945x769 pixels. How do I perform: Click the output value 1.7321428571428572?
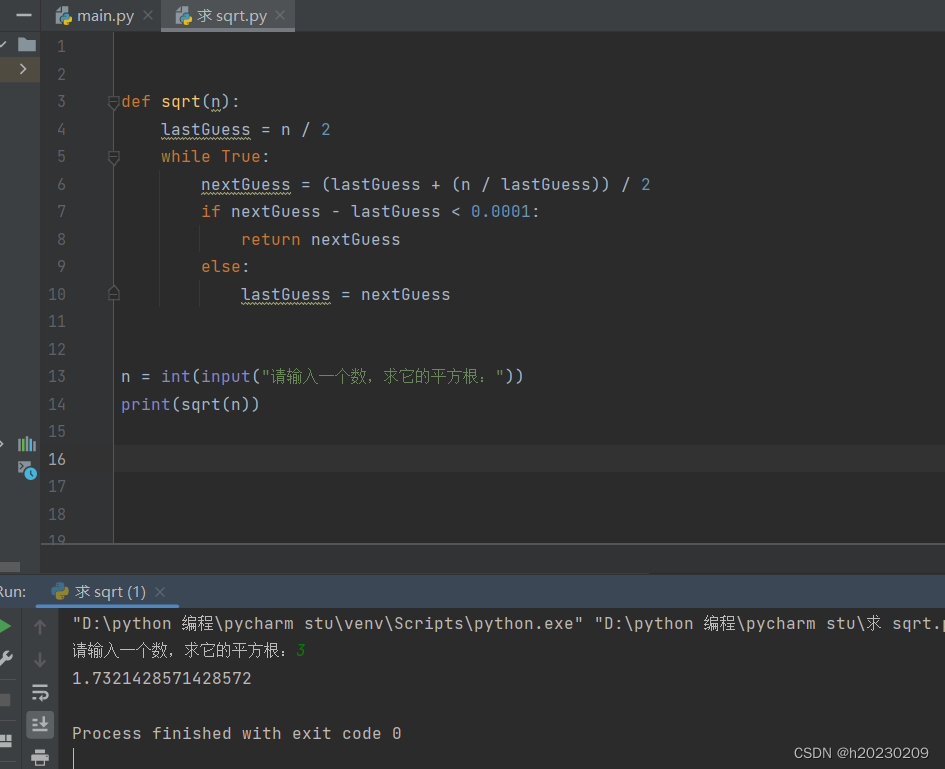click(x=162, y=679)
